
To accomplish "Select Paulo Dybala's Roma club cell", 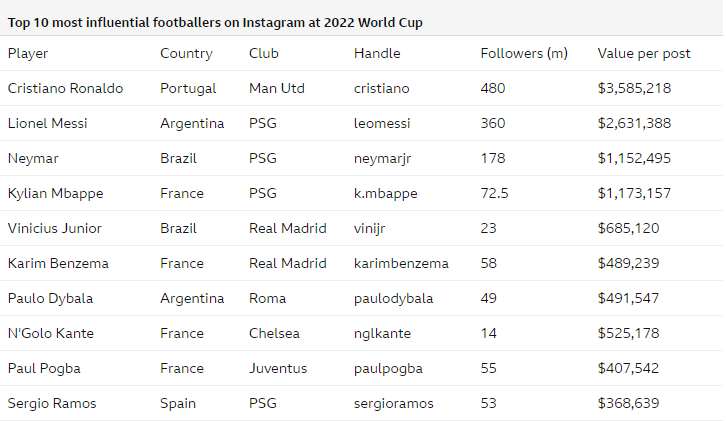I will pyautogui.click(x=267, y=298).
